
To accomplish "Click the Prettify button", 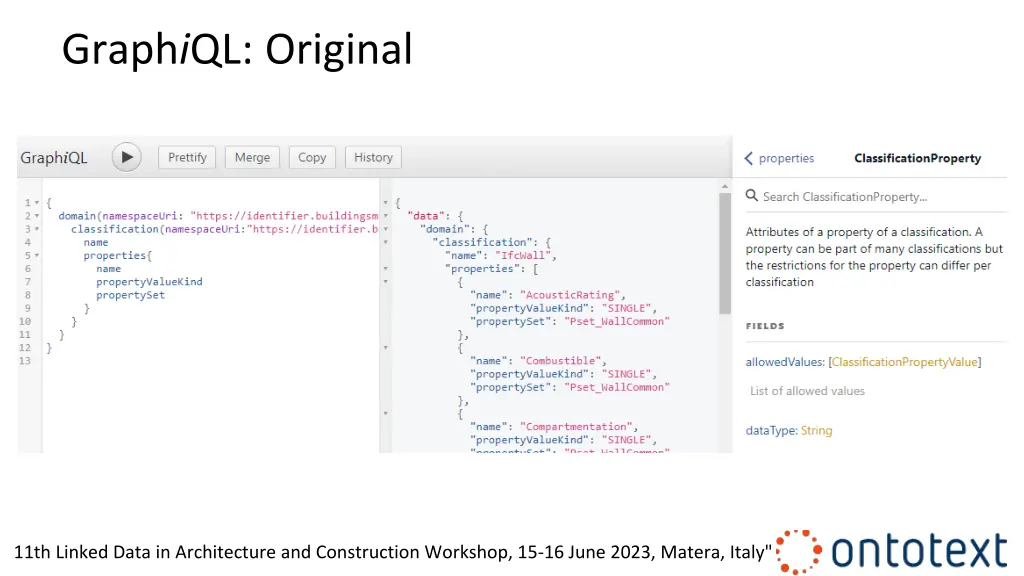I will click(x=187, y=157).
